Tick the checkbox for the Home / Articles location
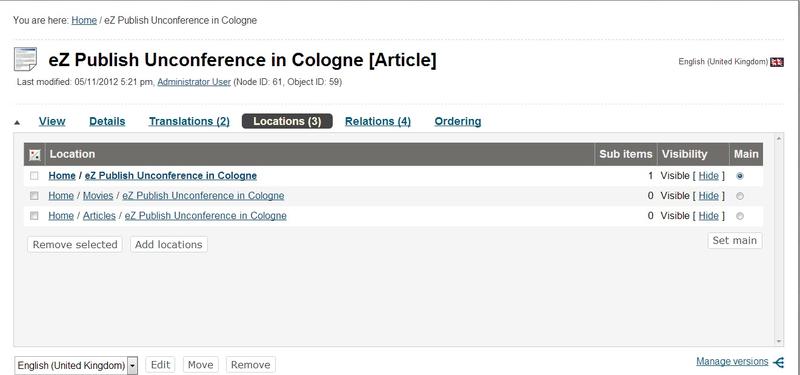The image size is (800, 375). pyautogui.click(x=34, y=216)
